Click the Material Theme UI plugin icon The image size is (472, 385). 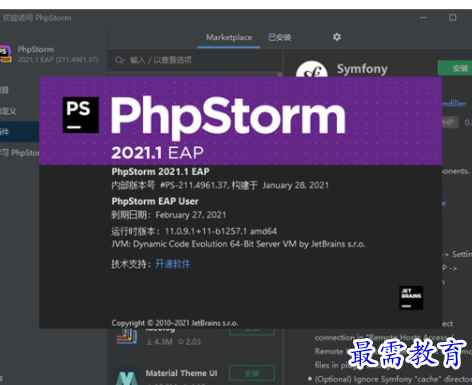coord(127,377)
